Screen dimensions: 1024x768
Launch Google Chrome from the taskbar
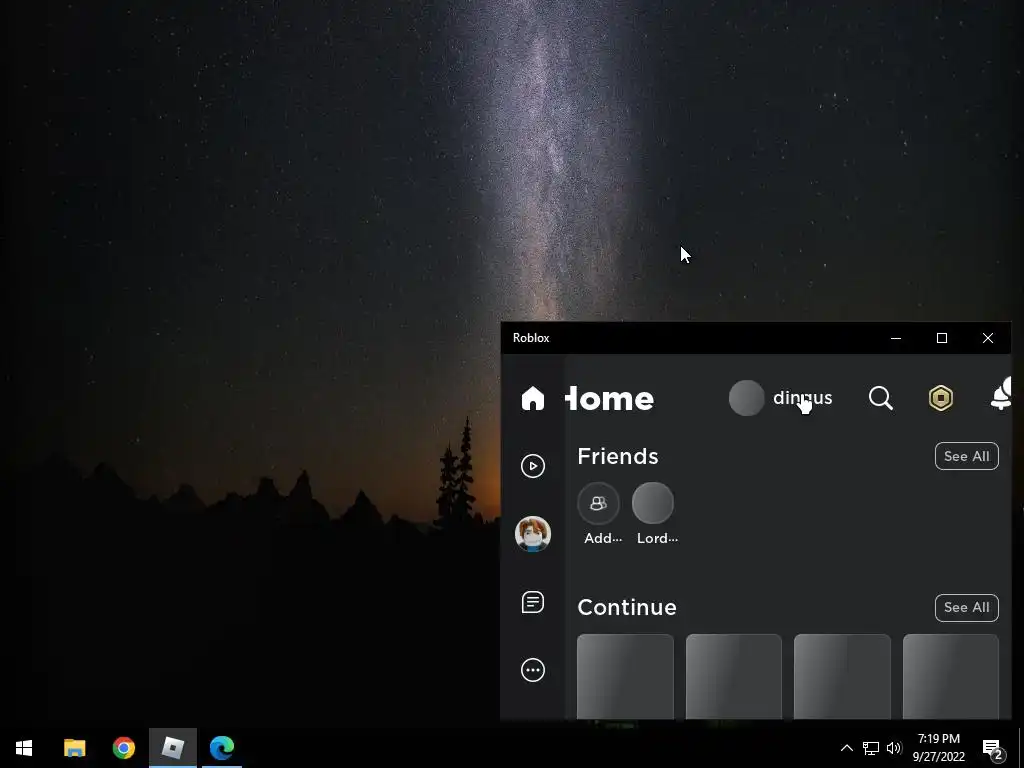[x=123, y=748]
